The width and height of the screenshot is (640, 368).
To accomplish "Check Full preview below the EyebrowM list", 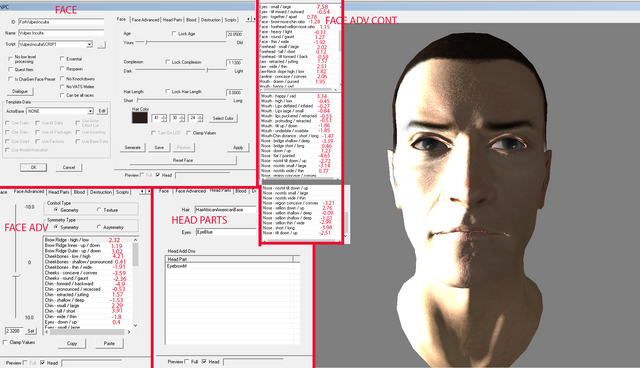I will (187, 361).
